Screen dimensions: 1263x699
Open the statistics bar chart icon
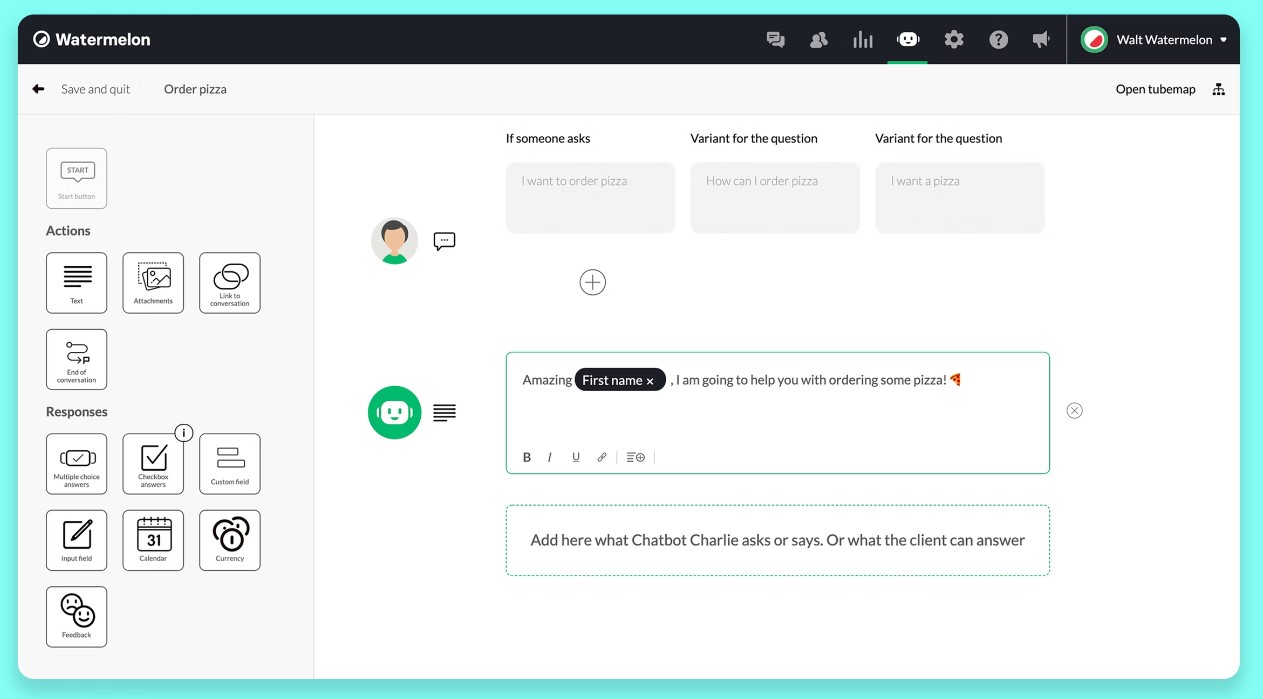tap(863, 40)
